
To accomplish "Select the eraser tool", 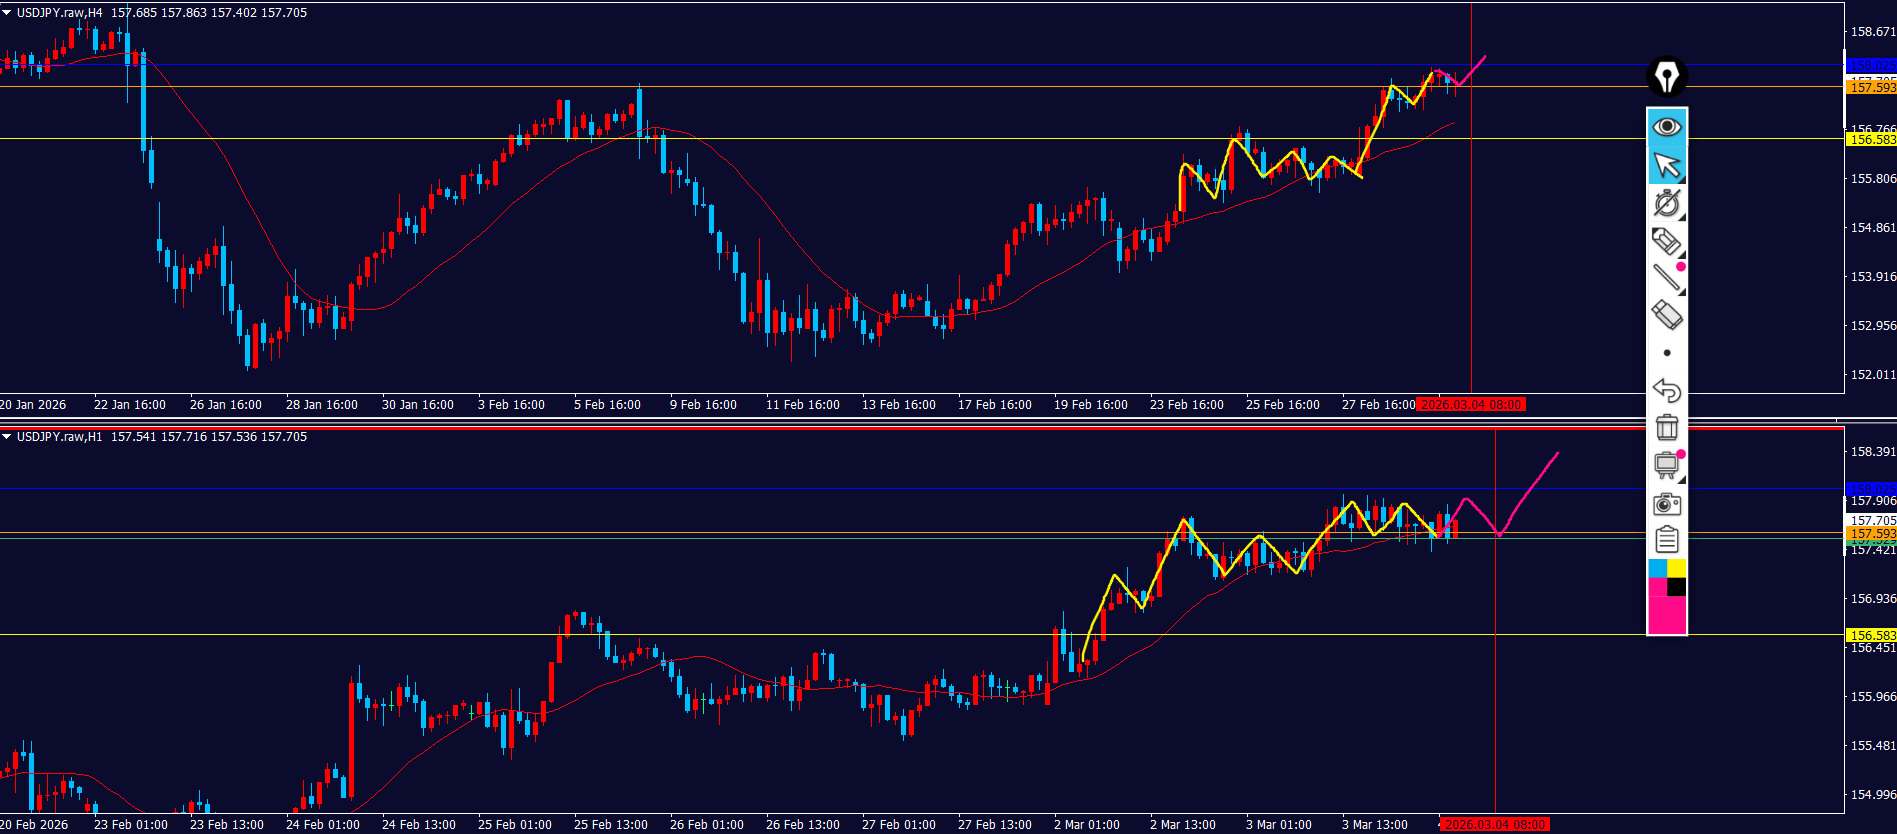I will [x=1666, y=315].
